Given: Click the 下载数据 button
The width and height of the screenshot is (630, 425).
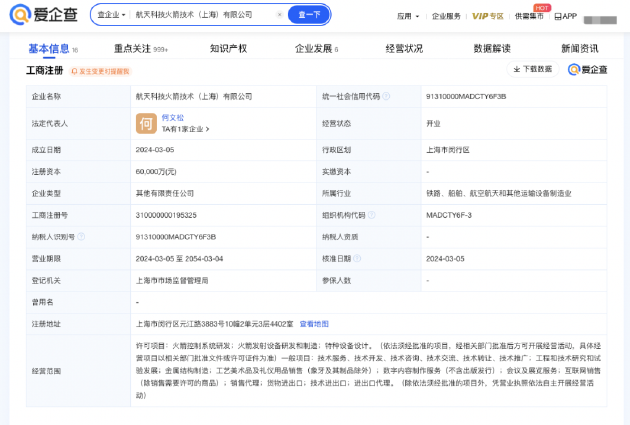Looking at the screenshot, I should point(532,69).
